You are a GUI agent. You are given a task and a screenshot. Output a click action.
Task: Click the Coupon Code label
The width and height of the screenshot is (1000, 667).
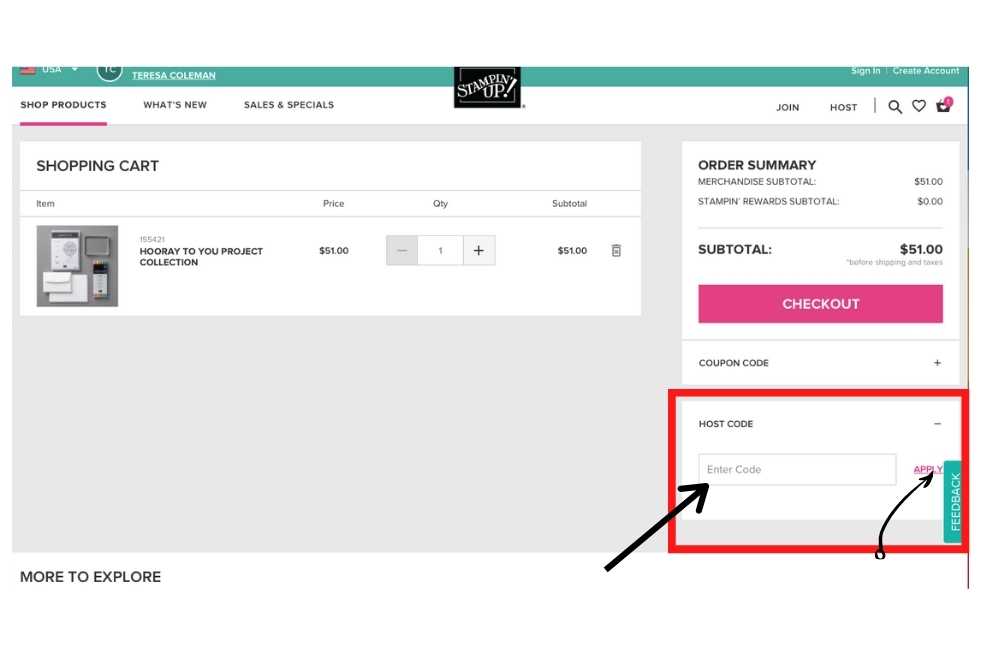pyautogui.click(x=733, y=363)
